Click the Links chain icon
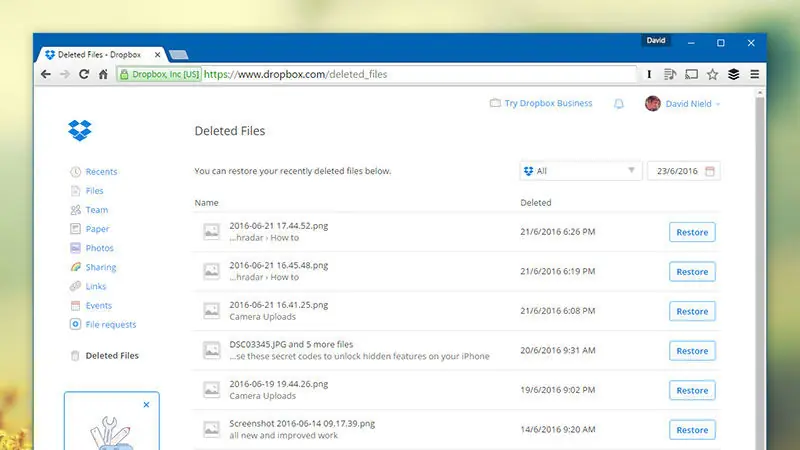Image resolution: width=800 pixels, height=450 pixels. (x=76, y=286)
